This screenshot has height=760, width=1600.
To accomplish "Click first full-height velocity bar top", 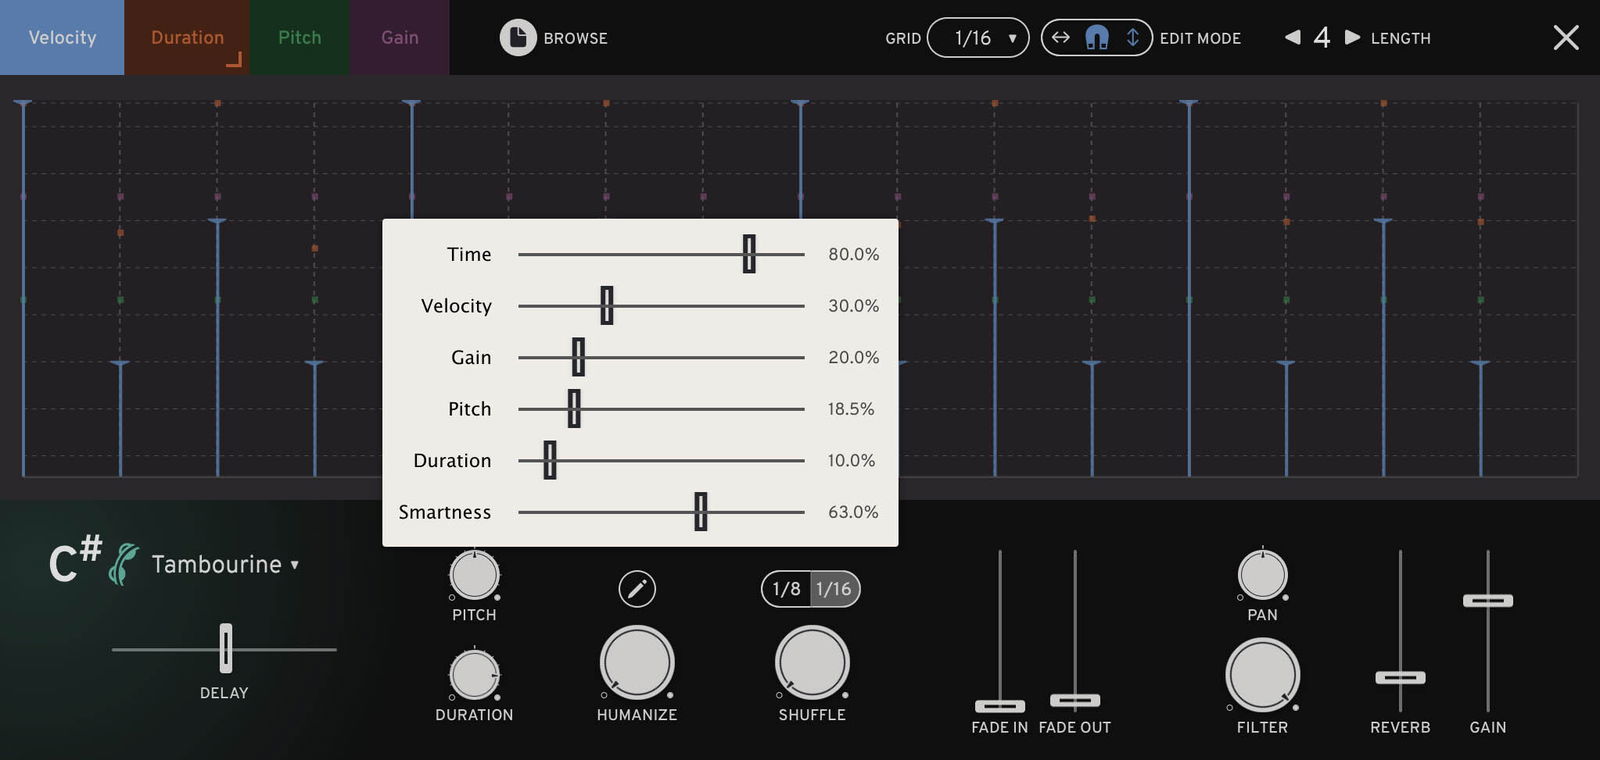I will coord(23,103).
